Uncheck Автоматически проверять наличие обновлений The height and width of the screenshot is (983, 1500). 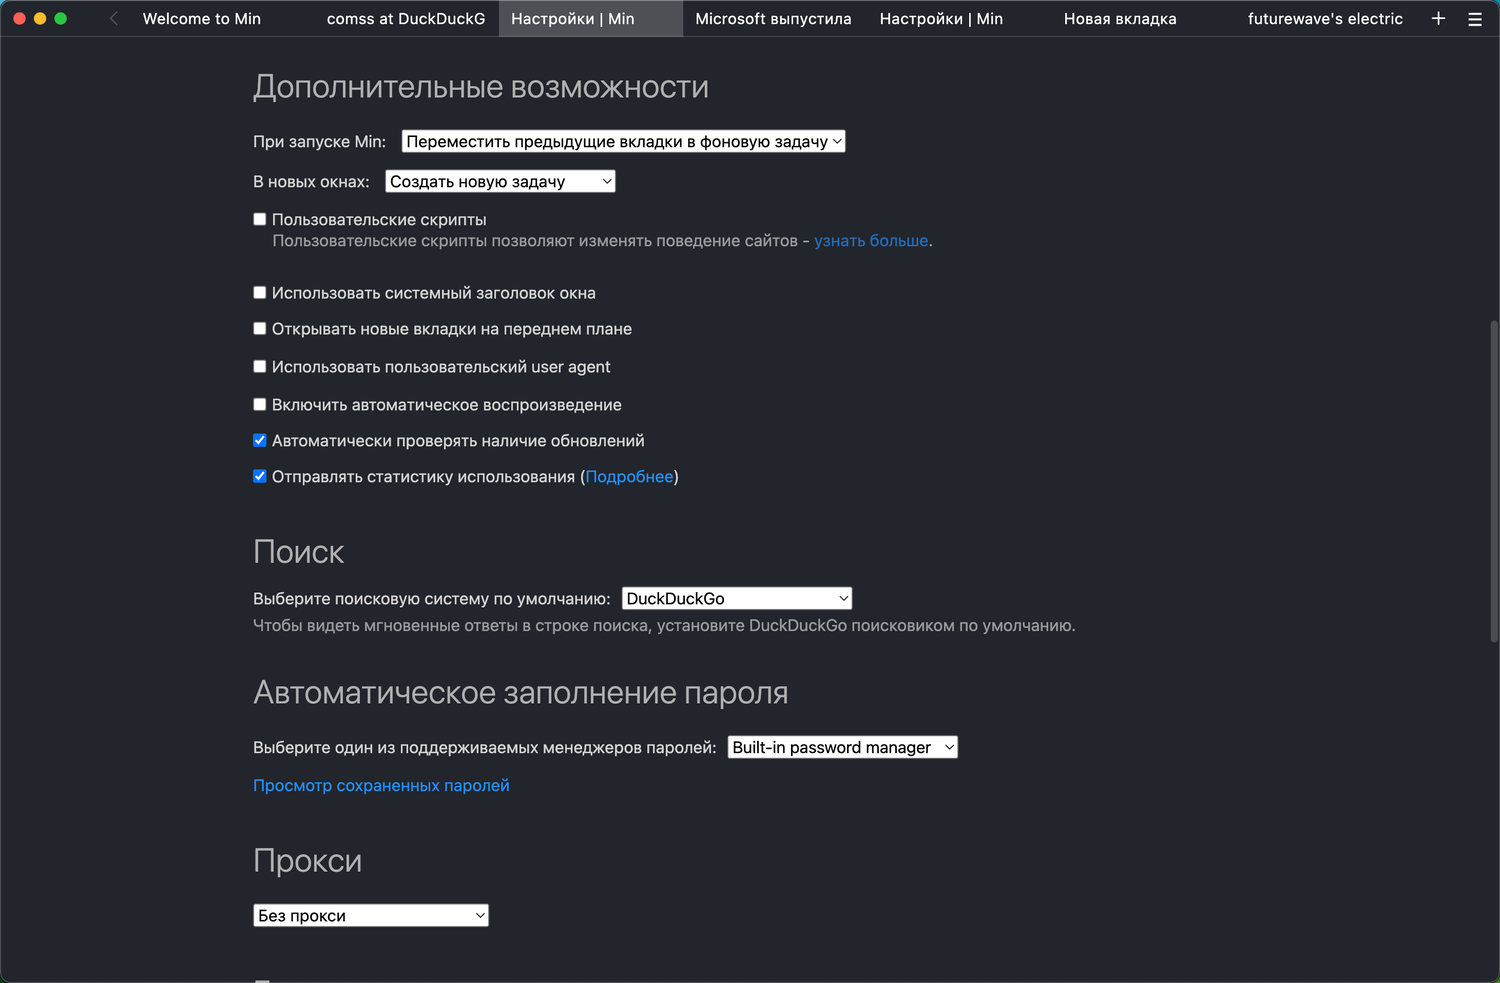(x=260, y=441)
